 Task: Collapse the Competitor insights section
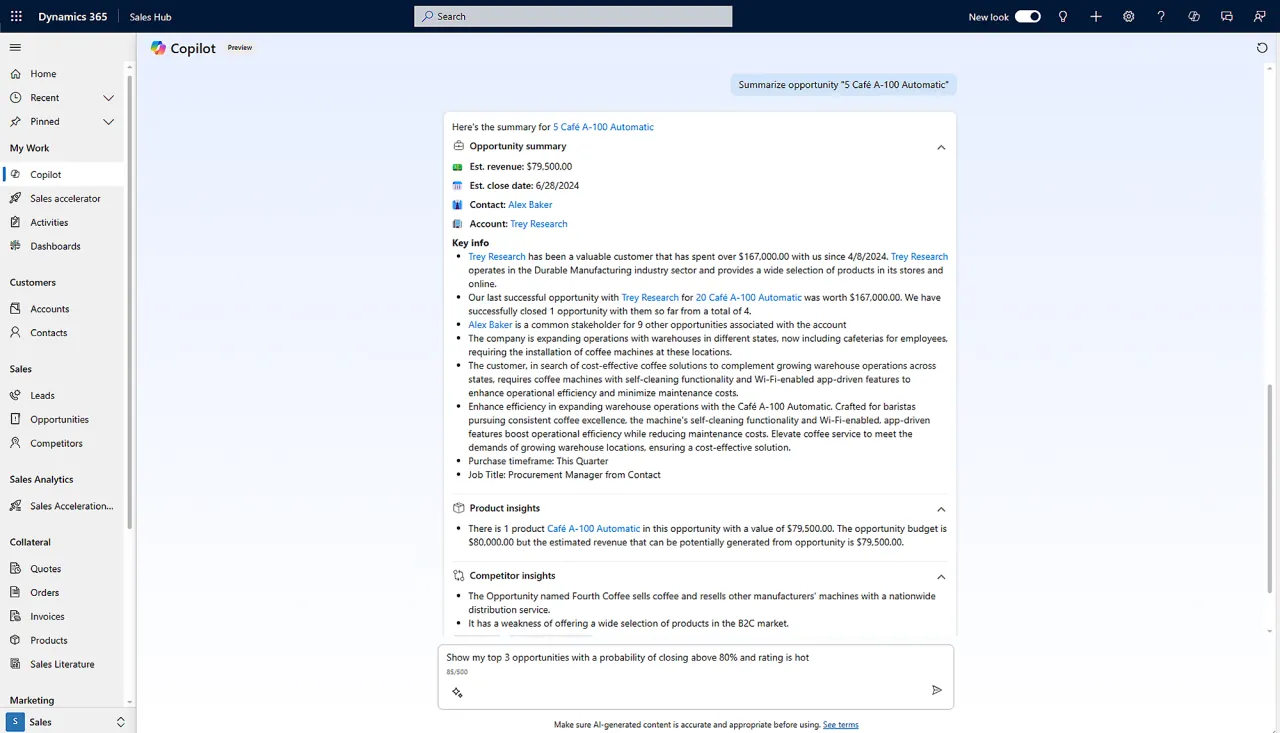941,577
